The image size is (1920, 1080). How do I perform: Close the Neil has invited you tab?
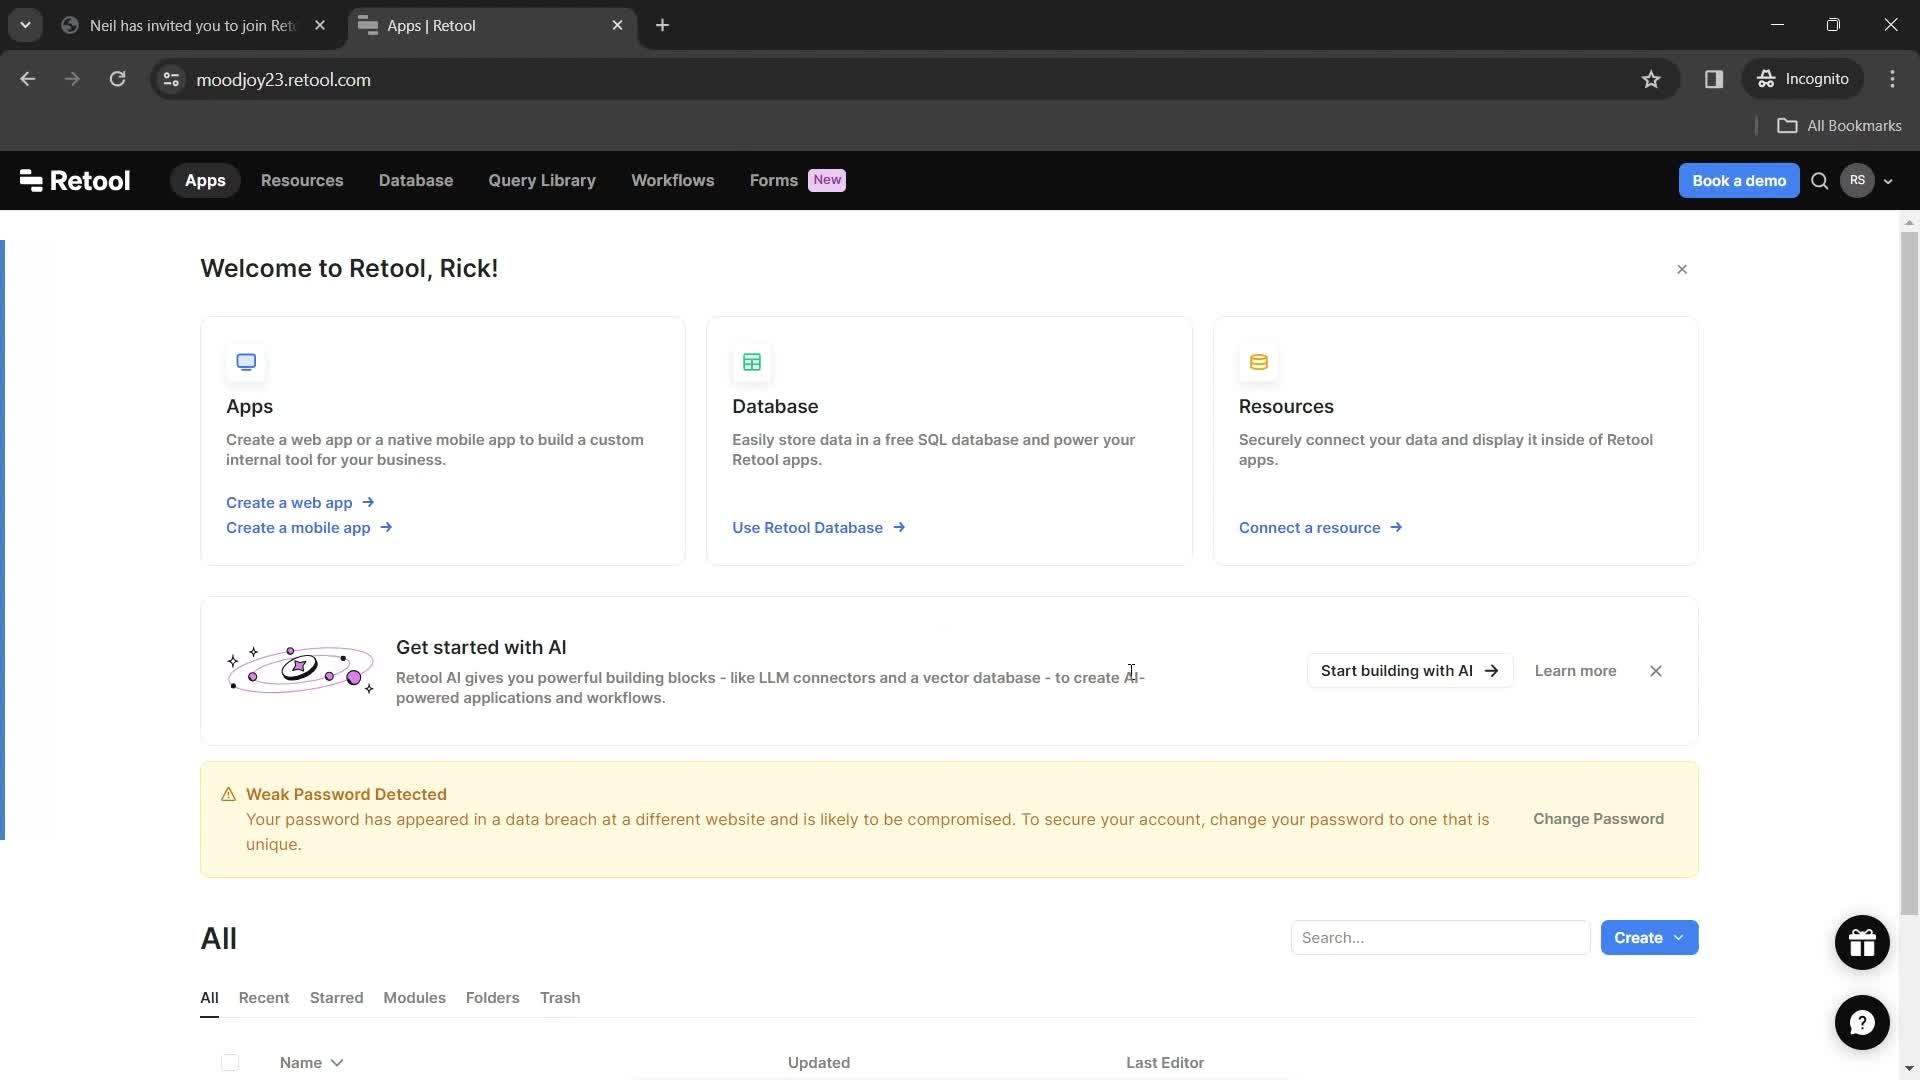pos(320,25)
